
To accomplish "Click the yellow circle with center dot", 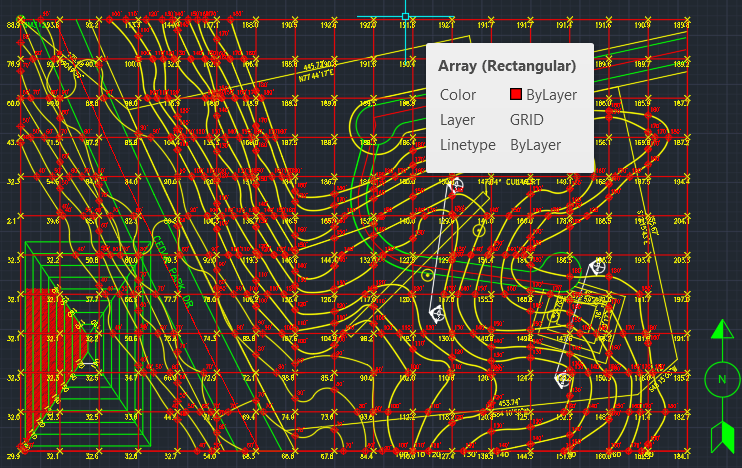I will [x=428, y=274].
